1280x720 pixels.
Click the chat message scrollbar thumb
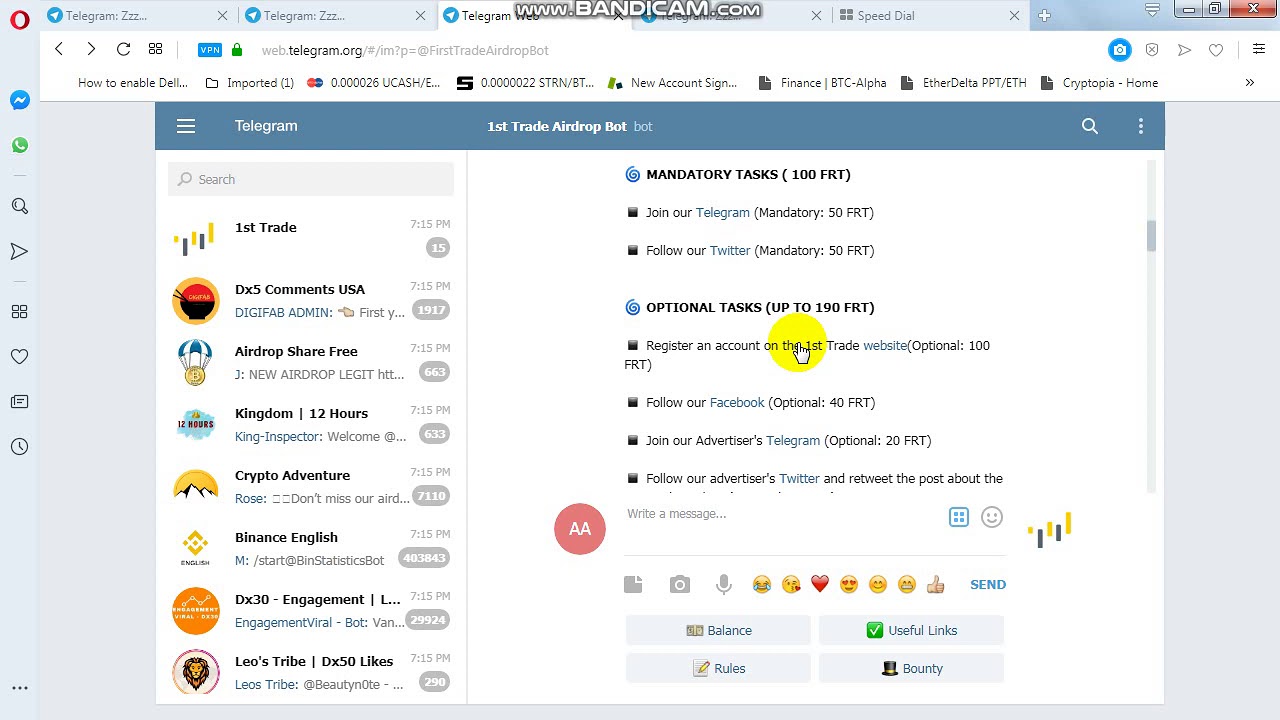1151,236
